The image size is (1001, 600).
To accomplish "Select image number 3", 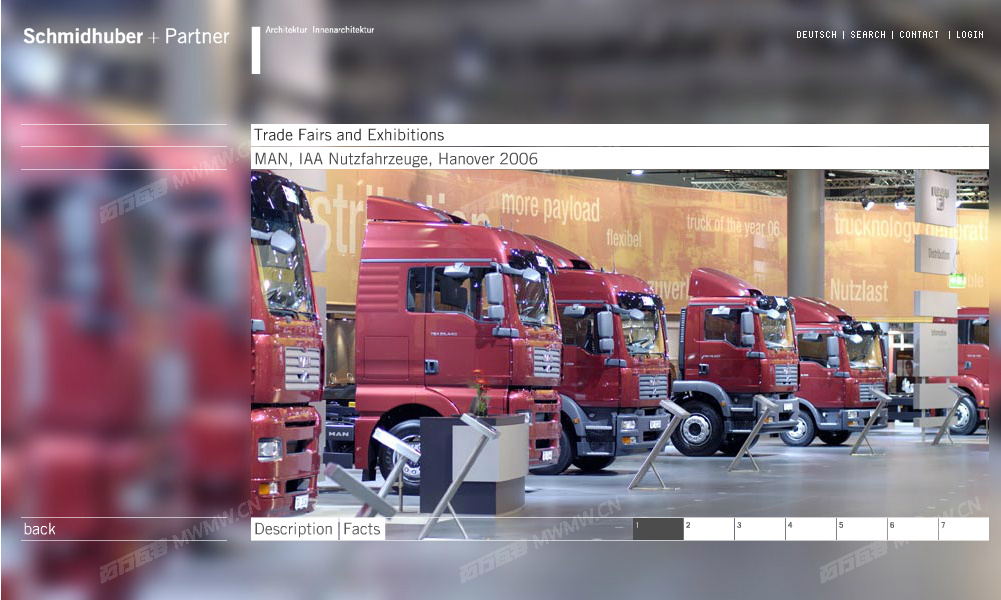I will pyautogui.click(x=760, y=529).
